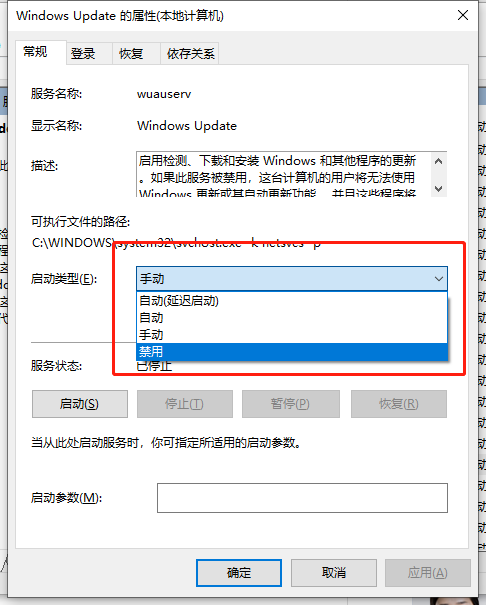486x605 pixels.
Task: Click the 暂停(P) button
Action: click(x=291, y=404)
